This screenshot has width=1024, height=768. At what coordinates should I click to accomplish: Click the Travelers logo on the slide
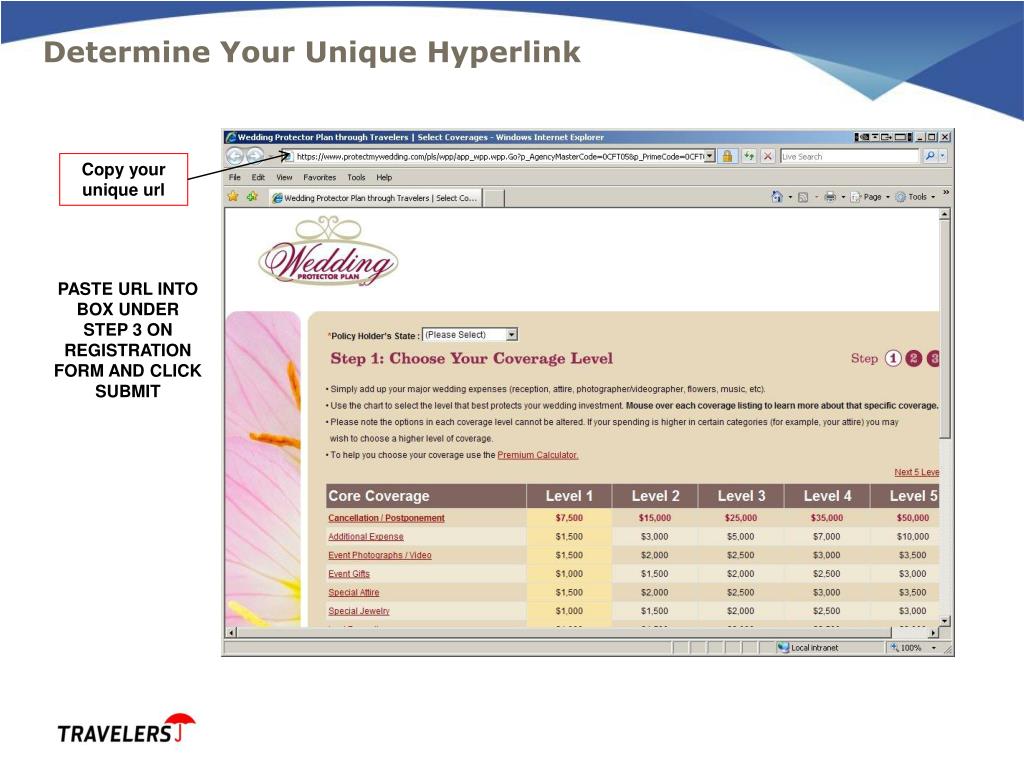point(126,729)
